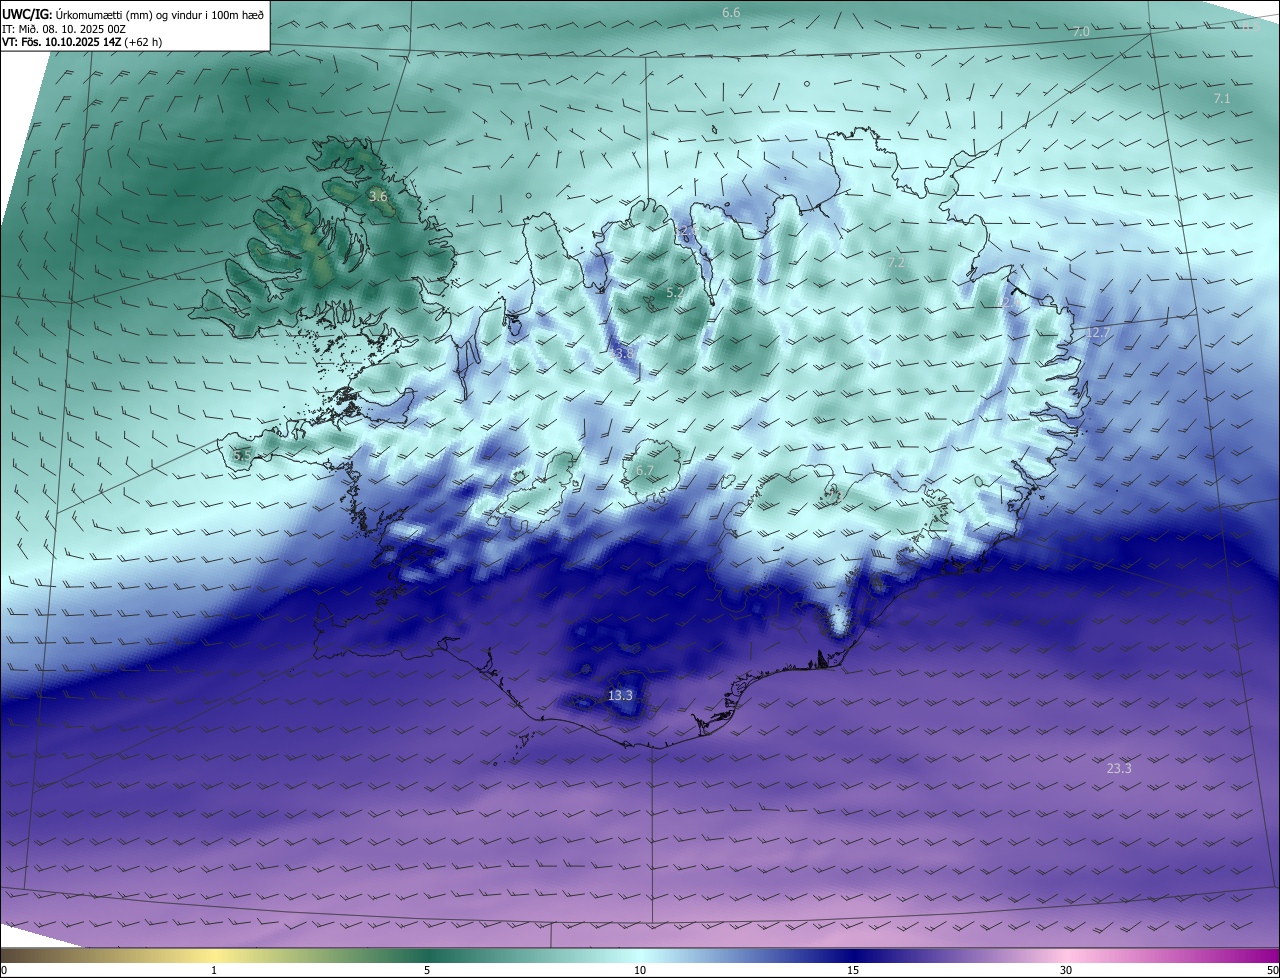Pick the yellow section of the color scale
1280x978 pixels.
pyautogui.click(x=214, y=956)
